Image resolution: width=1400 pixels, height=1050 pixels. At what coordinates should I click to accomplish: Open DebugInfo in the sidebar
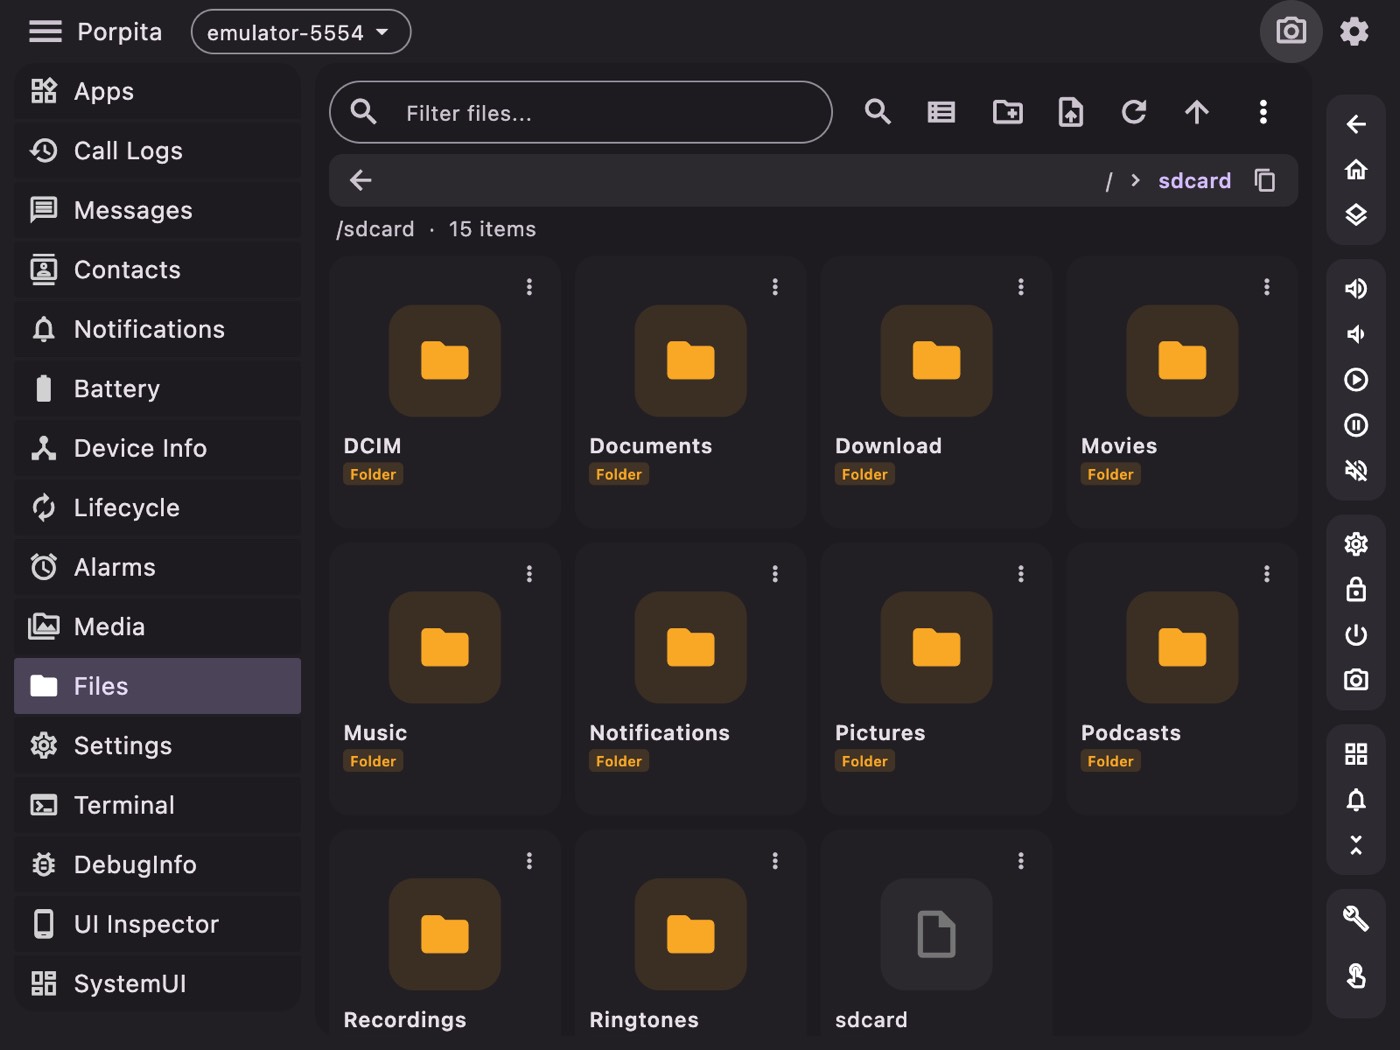[157, 865]
